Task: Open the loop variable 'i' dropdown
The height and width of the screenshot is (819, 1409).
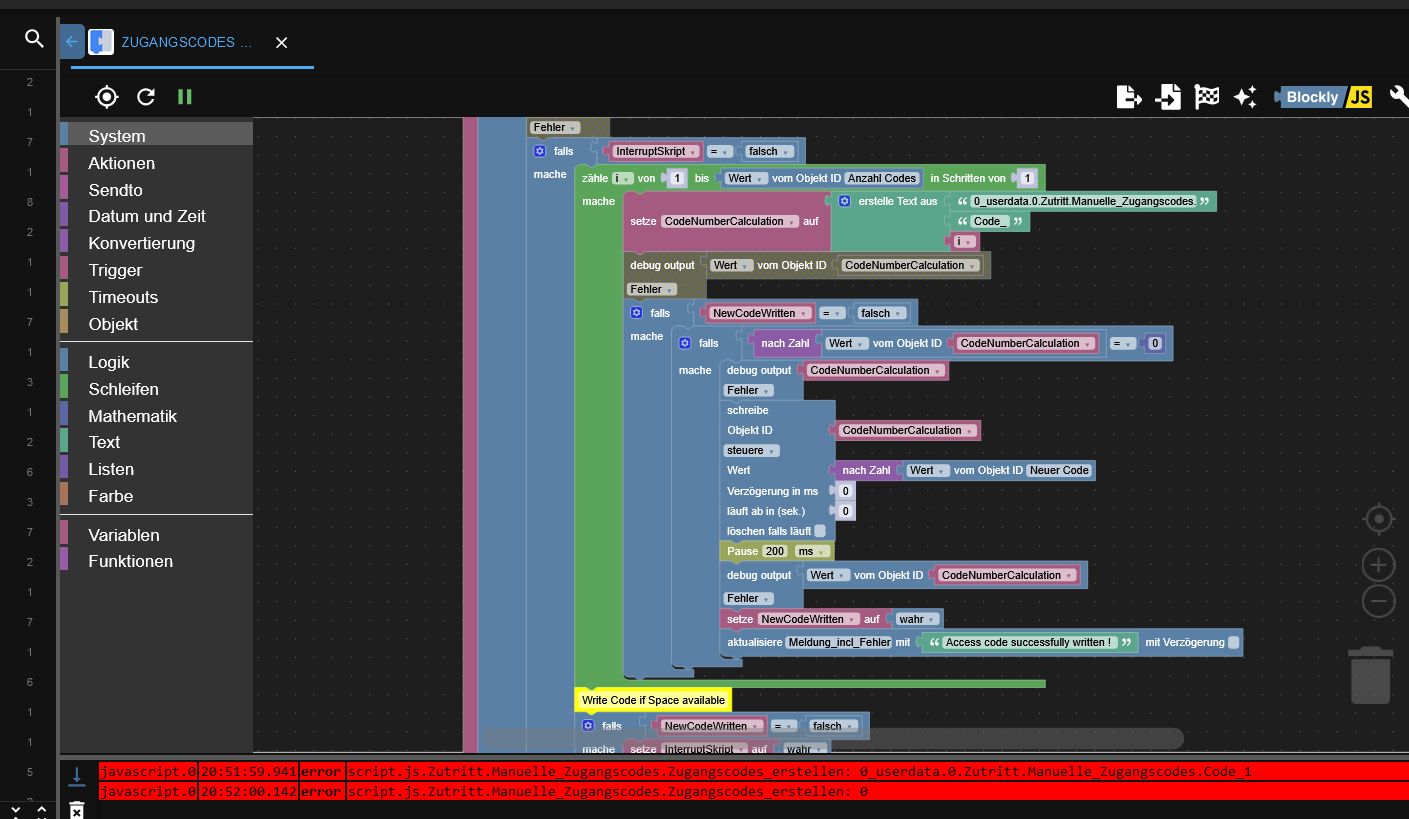Action: click(x=623, y=178)
